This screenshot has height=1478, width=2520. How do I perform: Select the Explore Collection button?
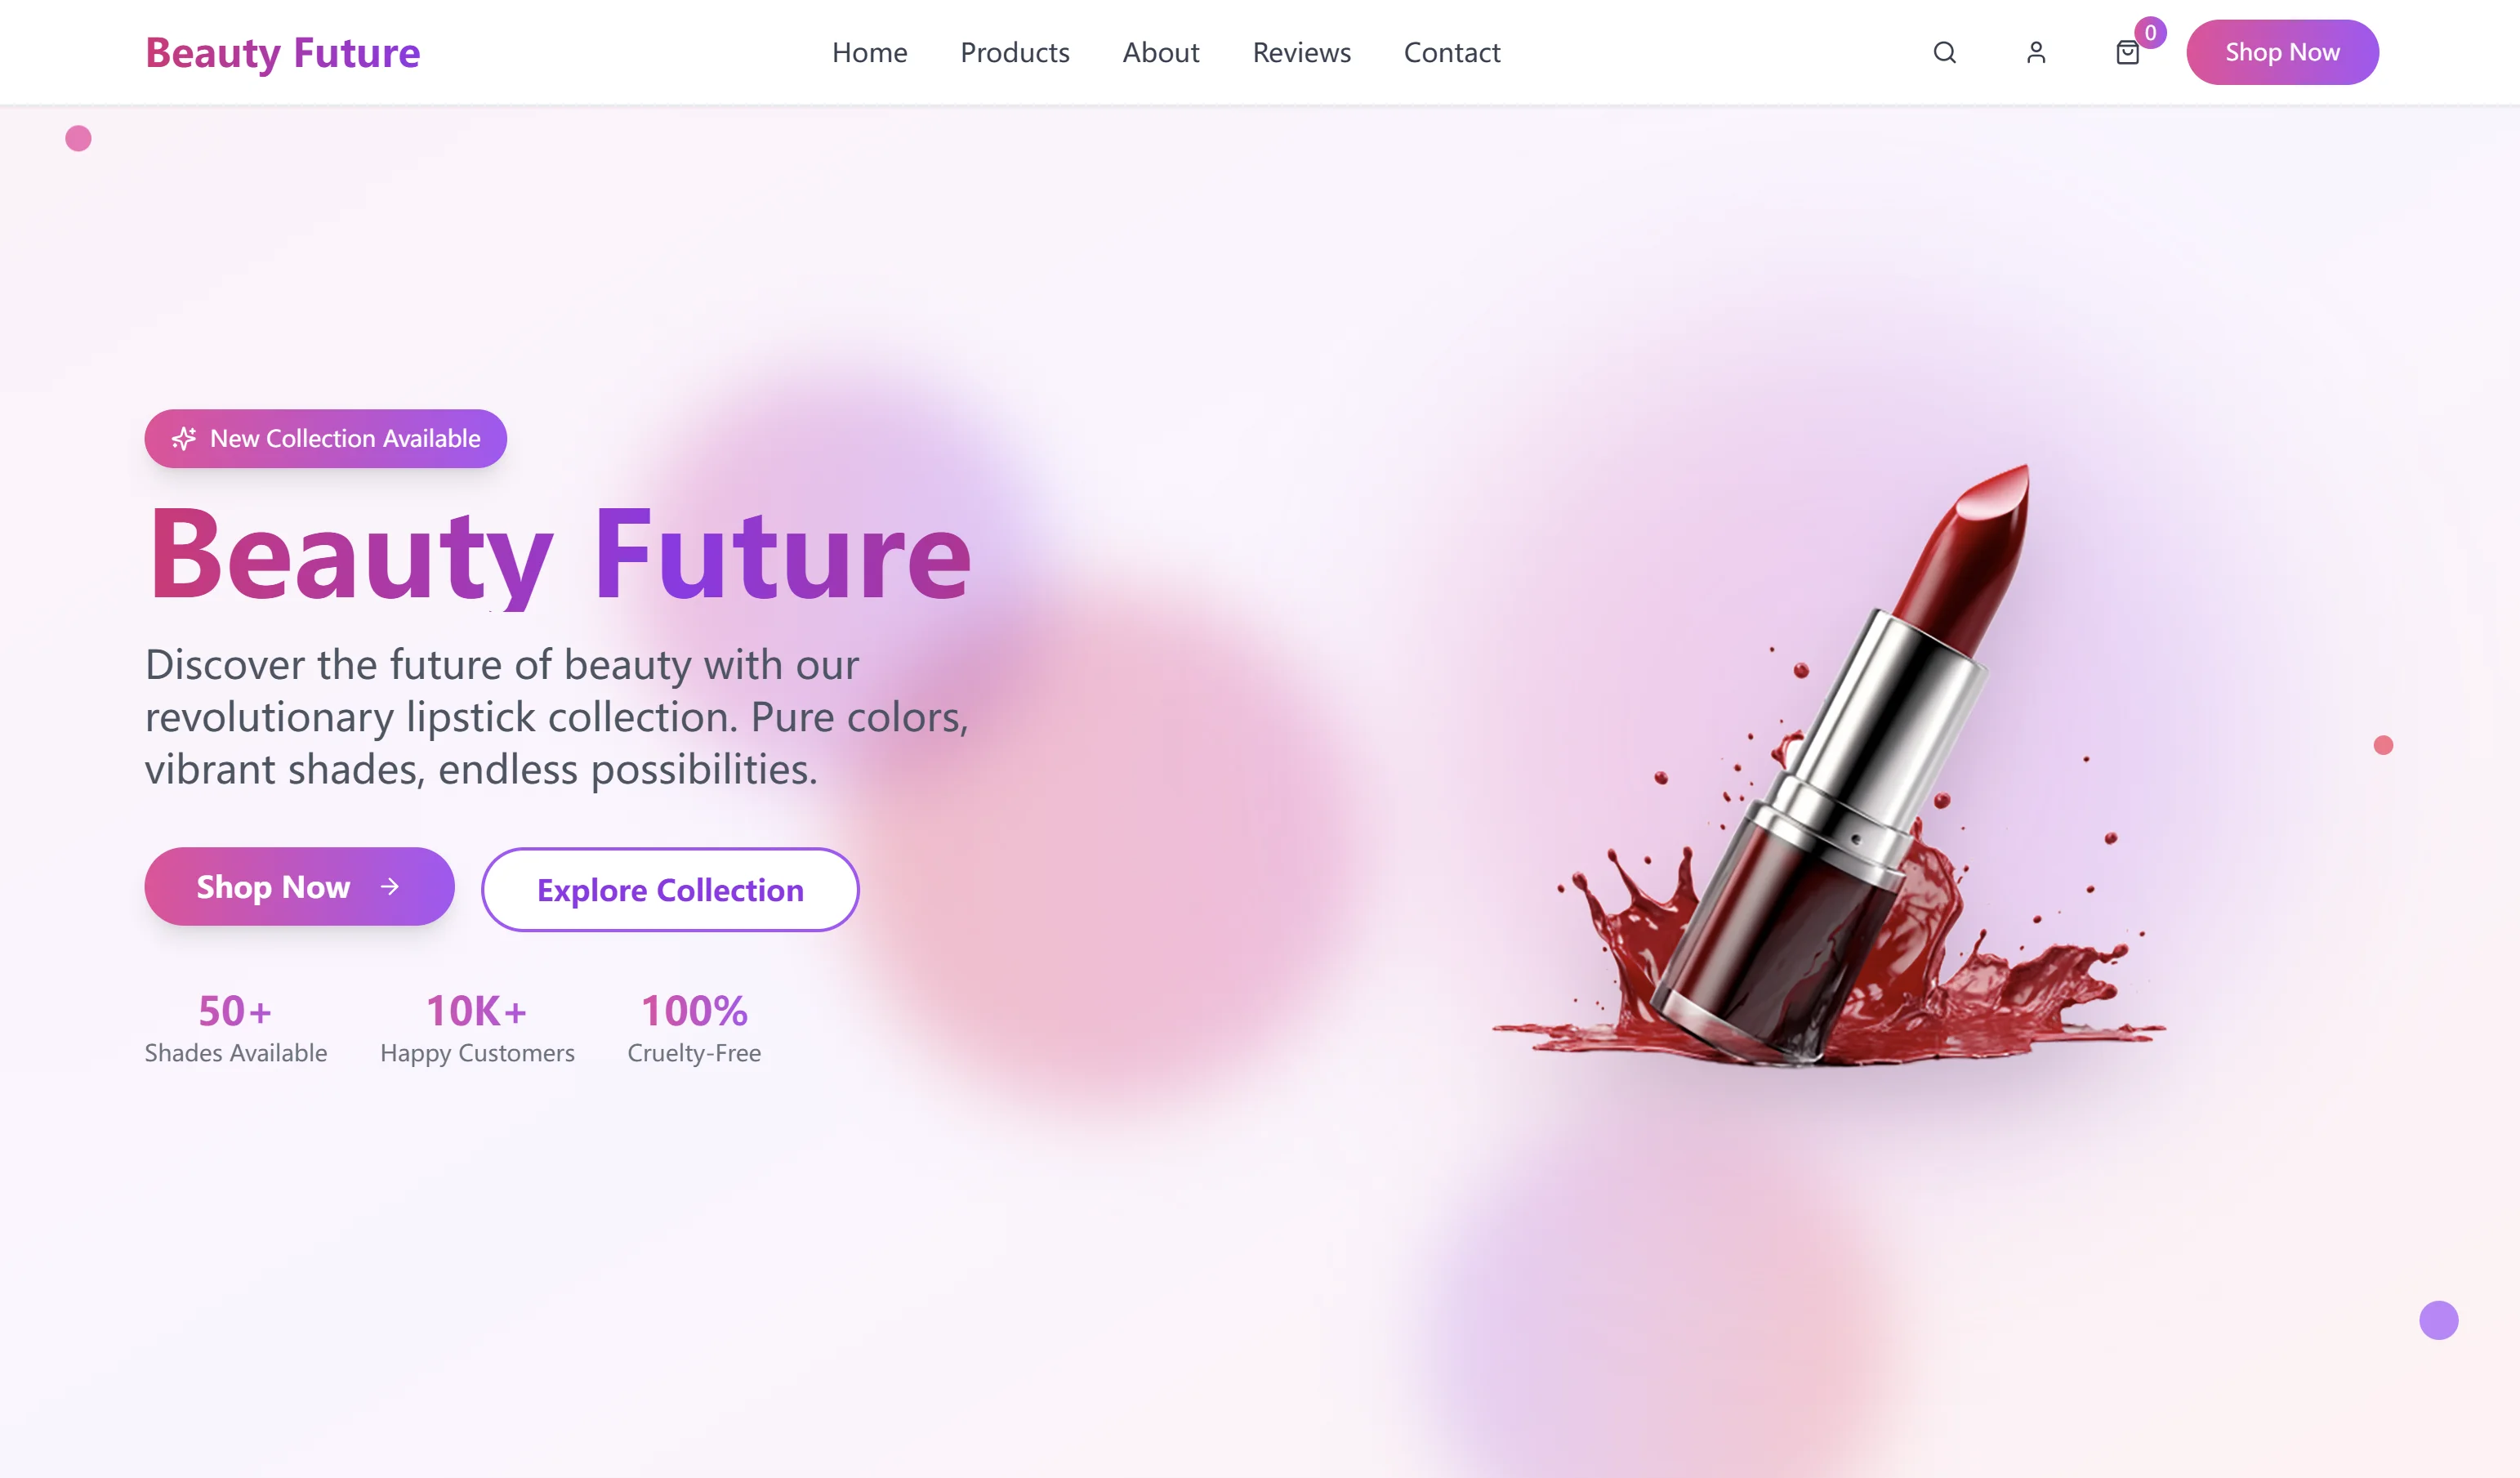(x=670, y=889)
